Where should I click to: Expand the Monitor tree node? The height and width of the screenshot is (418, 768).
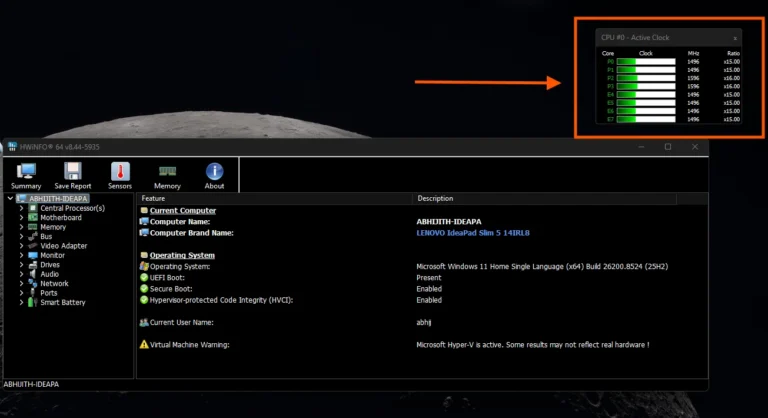(21, 255)
